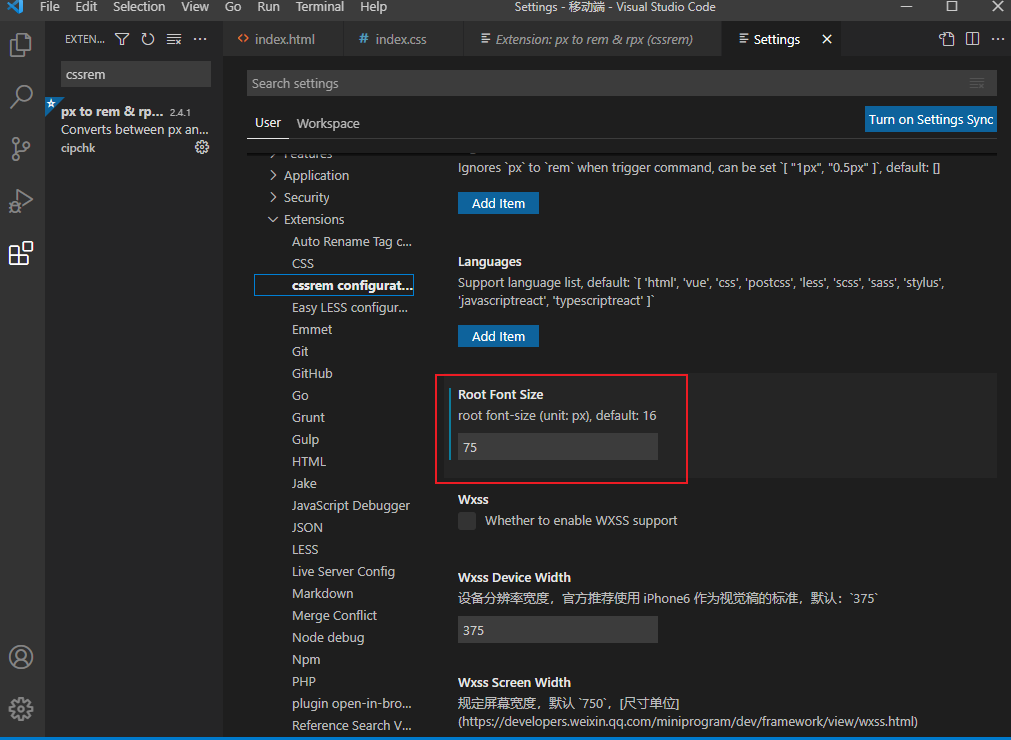
Task: Open the Search view in activity bar
Action: (21, 97)
